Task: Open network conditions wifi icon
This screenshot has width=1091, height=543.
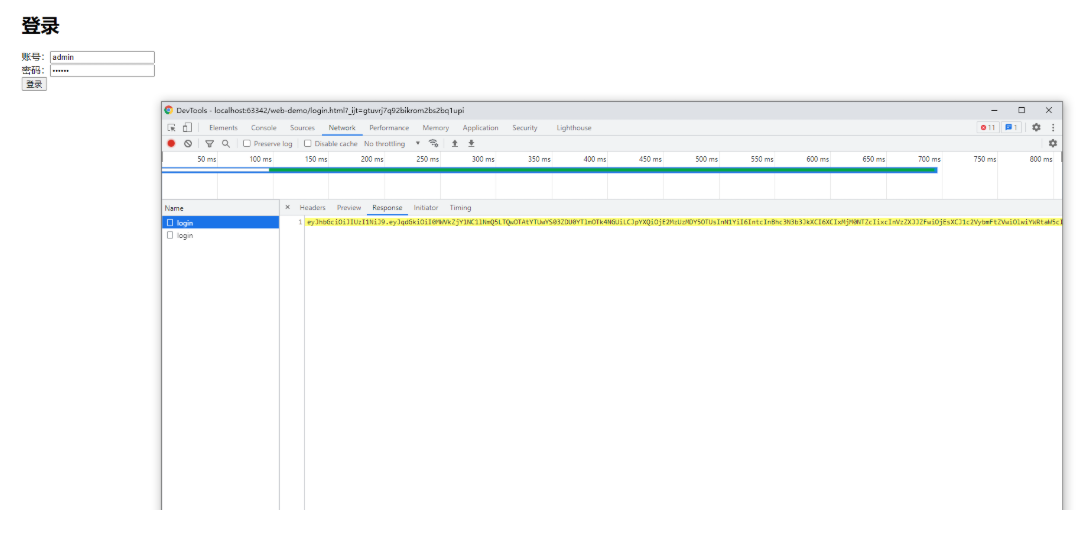Action: tap(433, 143)
